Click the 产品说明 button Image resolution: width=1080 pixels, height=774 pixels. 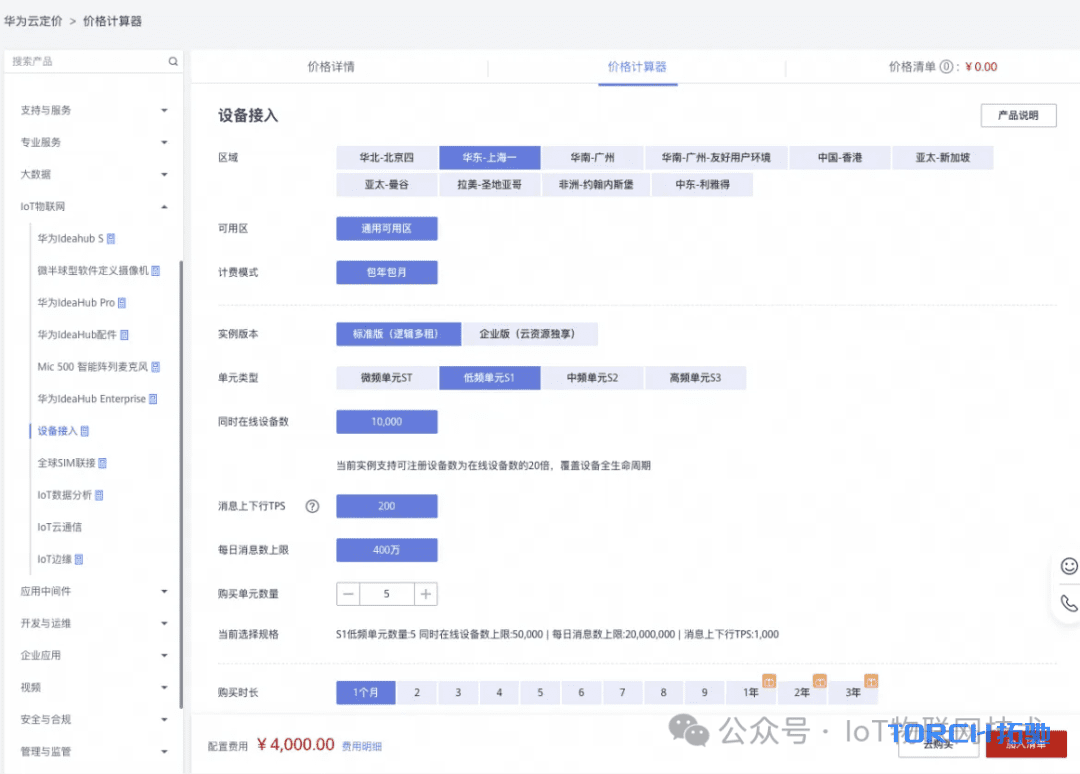click(x=1018, y=115)
